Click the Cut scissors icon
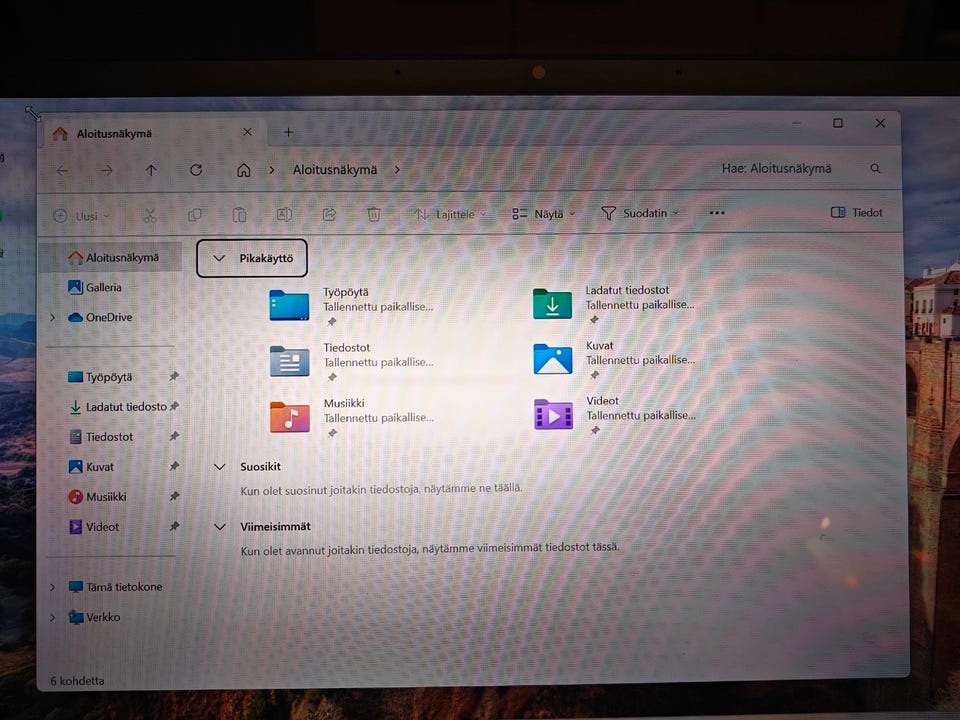The image size is (960, 720). point(150,216)
